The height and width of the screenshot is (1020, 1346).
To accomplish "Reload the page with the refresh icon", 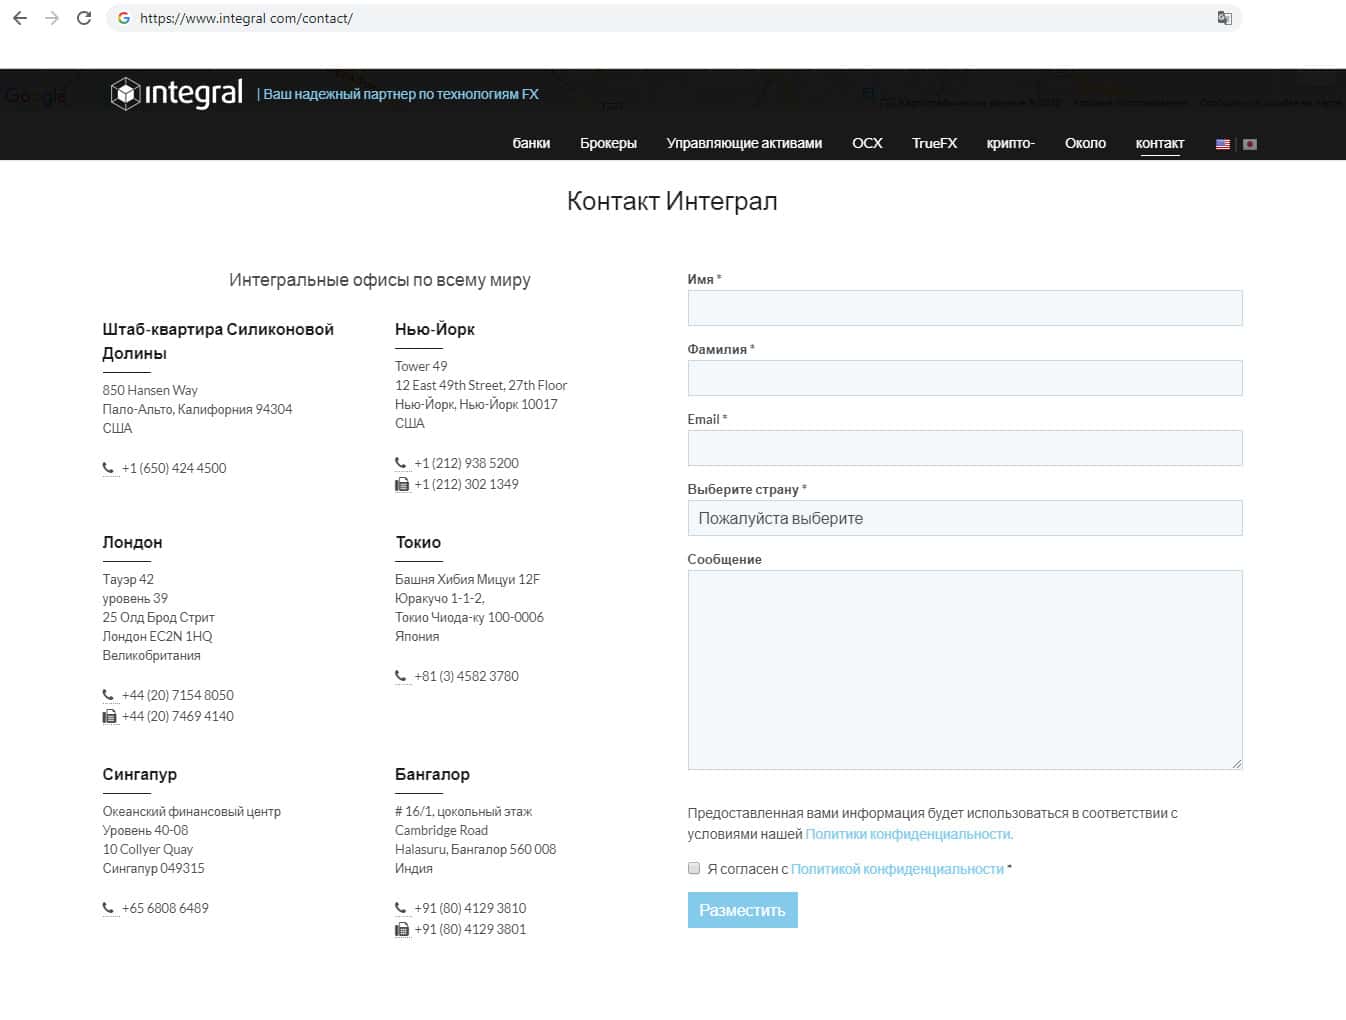I will click(84, 18).
